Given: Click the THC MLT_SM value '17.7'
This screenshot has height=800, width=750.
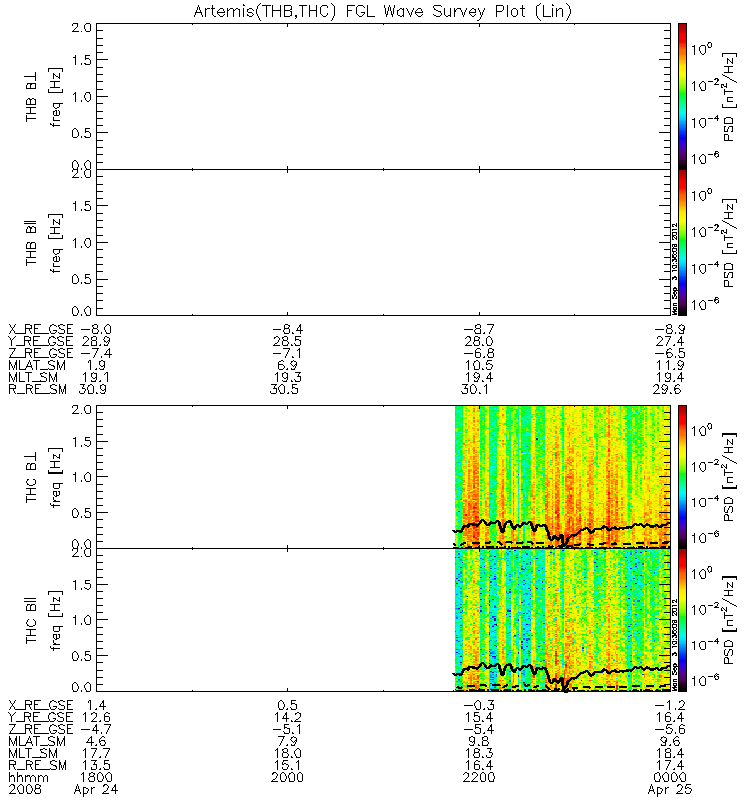Looking at the screenshot, I should click(96, 753).
